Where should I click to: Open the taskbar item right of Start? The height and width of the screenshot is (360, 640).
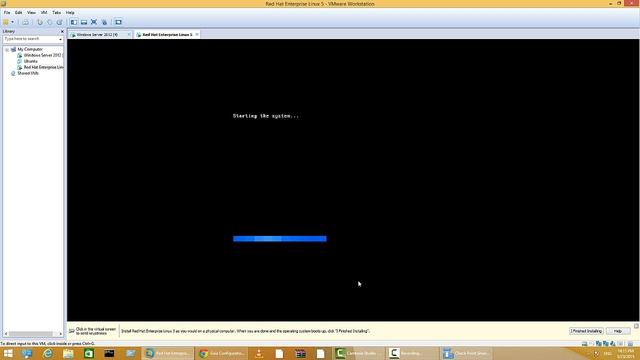27,353
